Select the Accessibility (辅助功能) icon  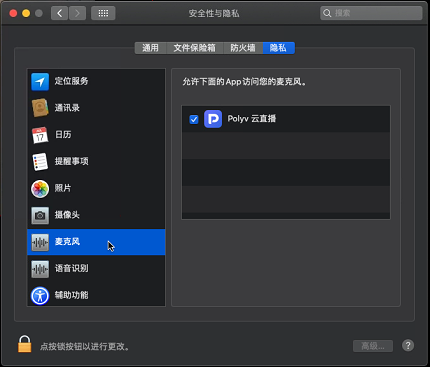click(x=40, y=296)
